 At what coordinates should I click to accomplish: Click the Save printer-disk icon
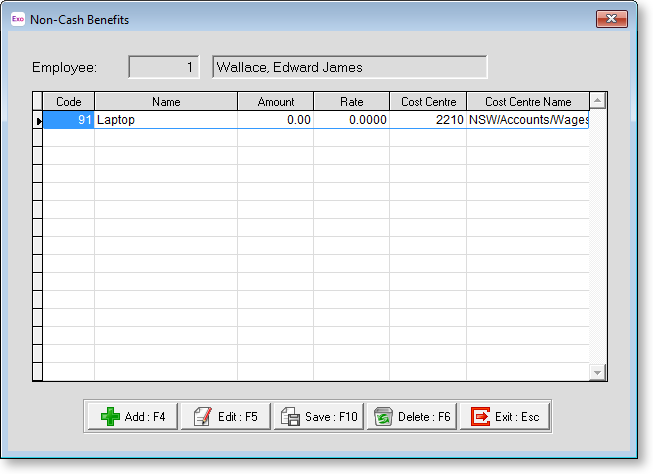290,417
